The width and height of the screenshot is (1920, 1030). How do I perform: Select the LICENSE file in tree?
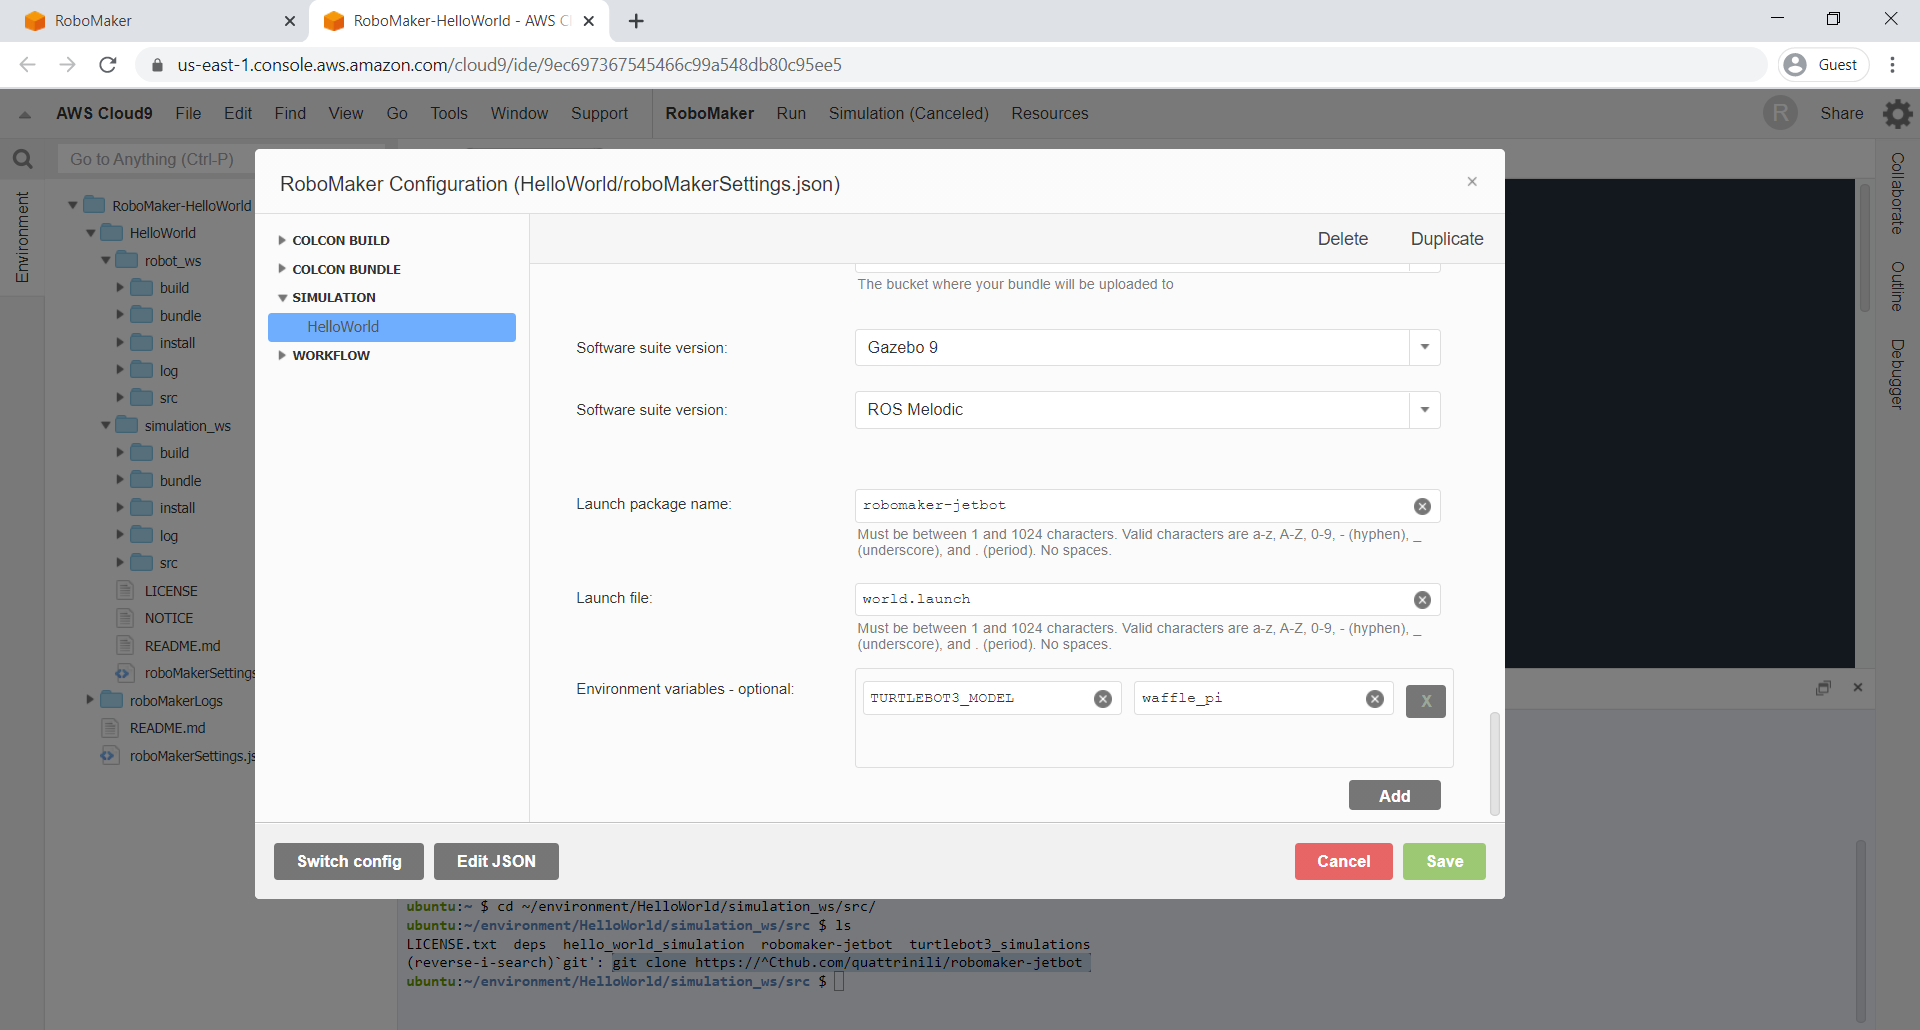pyautogui.click(x=171, y=592)
